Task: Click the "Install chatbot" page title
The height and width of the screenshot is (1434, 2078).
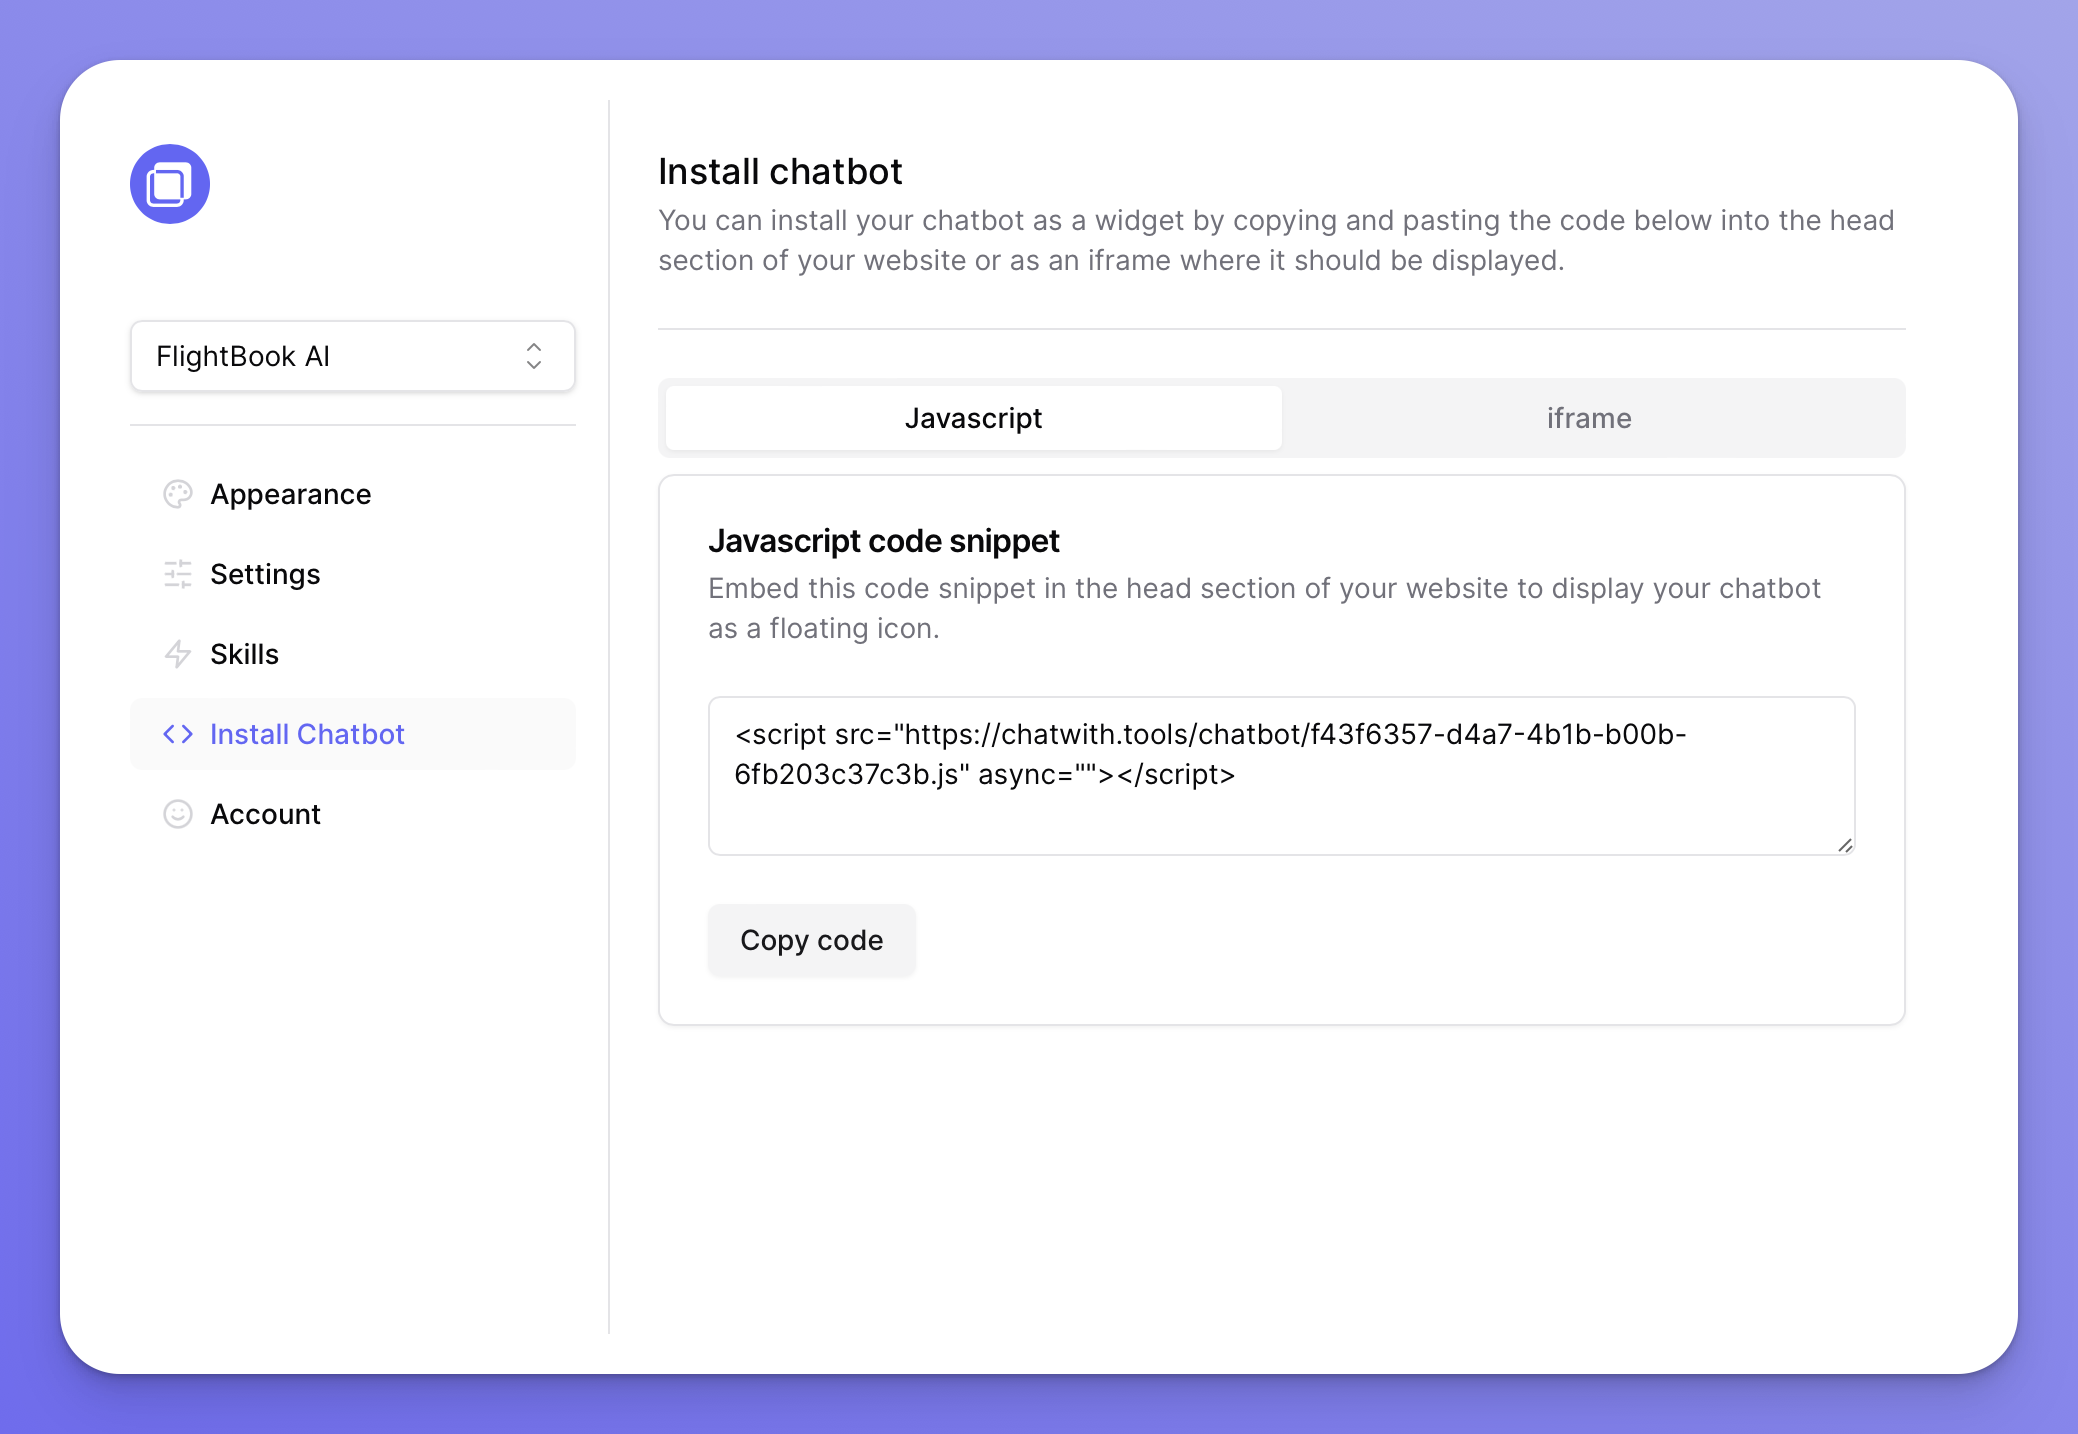Action: [x=780, y=172]
